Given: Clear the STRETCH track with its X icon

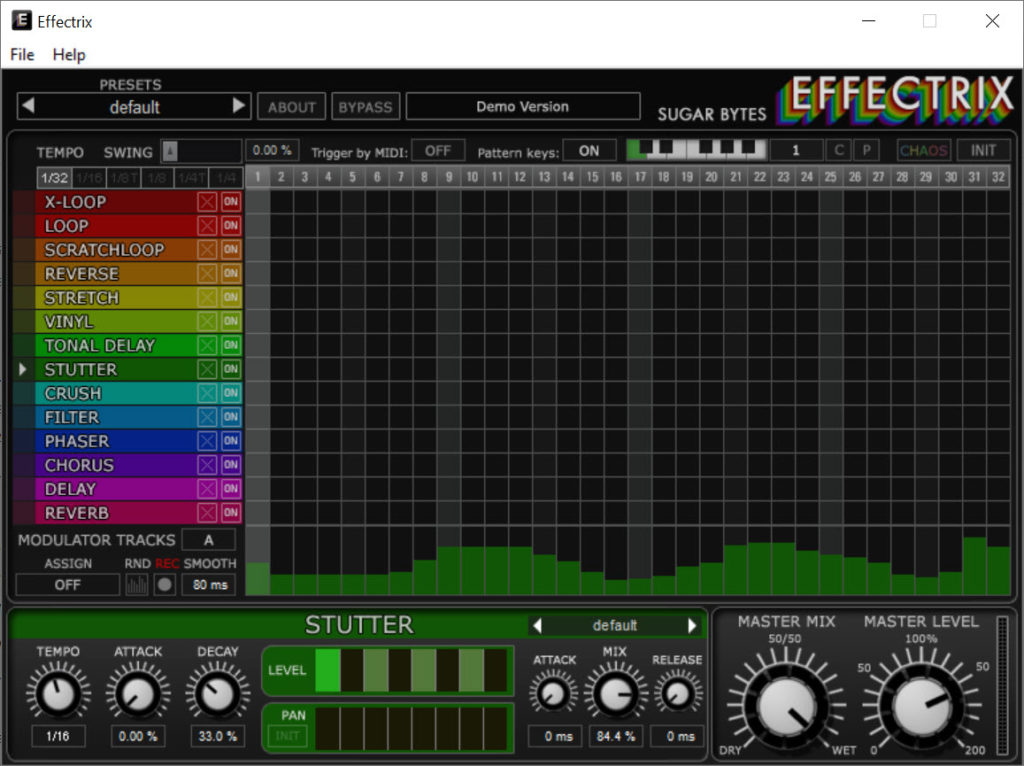Looking at the screenshot, I should coord(207,298).
